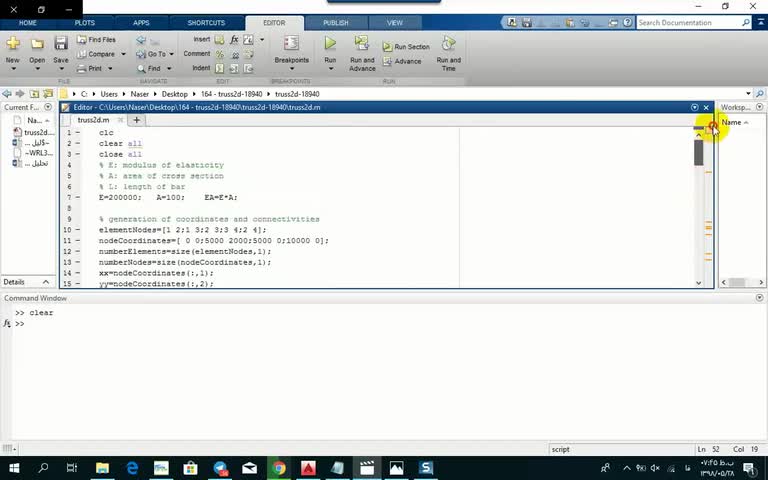Click the new editor tab plus button

[x=137, y=120]
